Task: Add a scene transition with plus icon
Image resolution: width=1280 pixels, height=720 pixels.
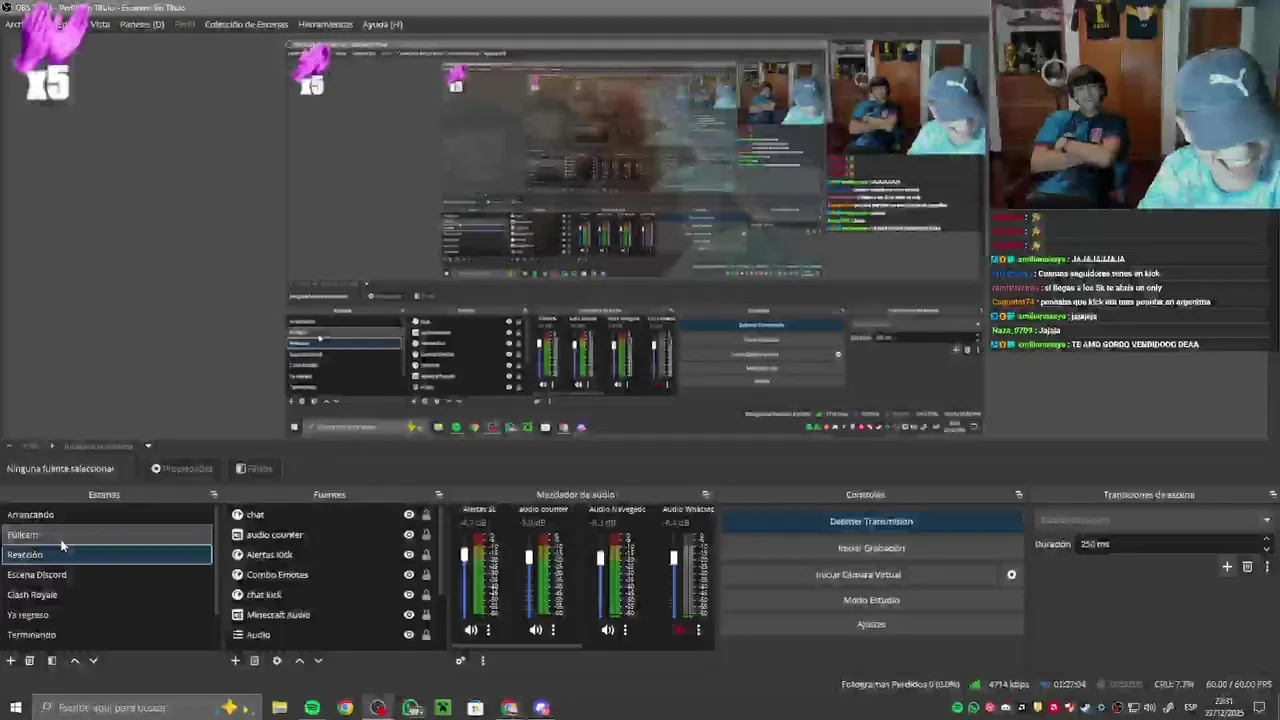Action: (1227, 567)
